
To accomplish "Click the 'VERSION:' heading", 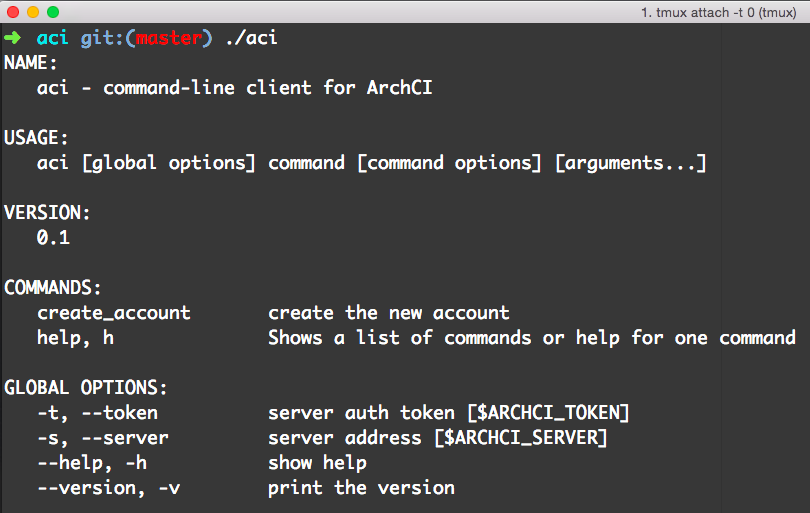I will click(47, 212).
